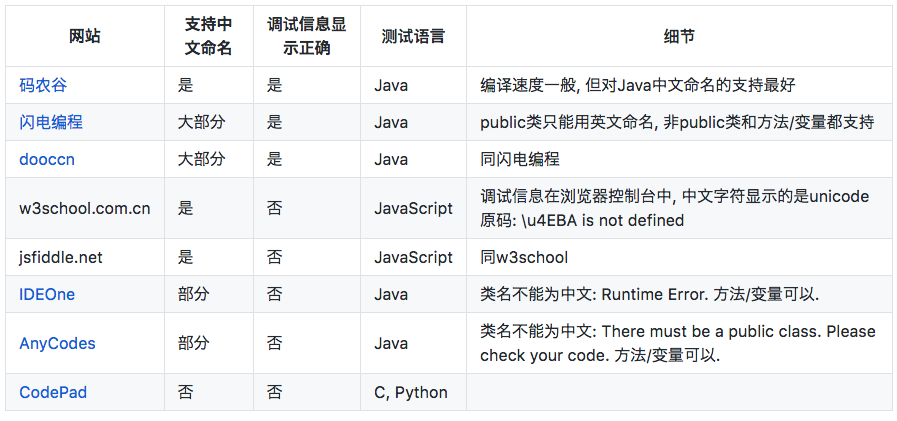Select the 同w3school detail cell
Screen dimensions: 897x421
click(x=523, y=257)
